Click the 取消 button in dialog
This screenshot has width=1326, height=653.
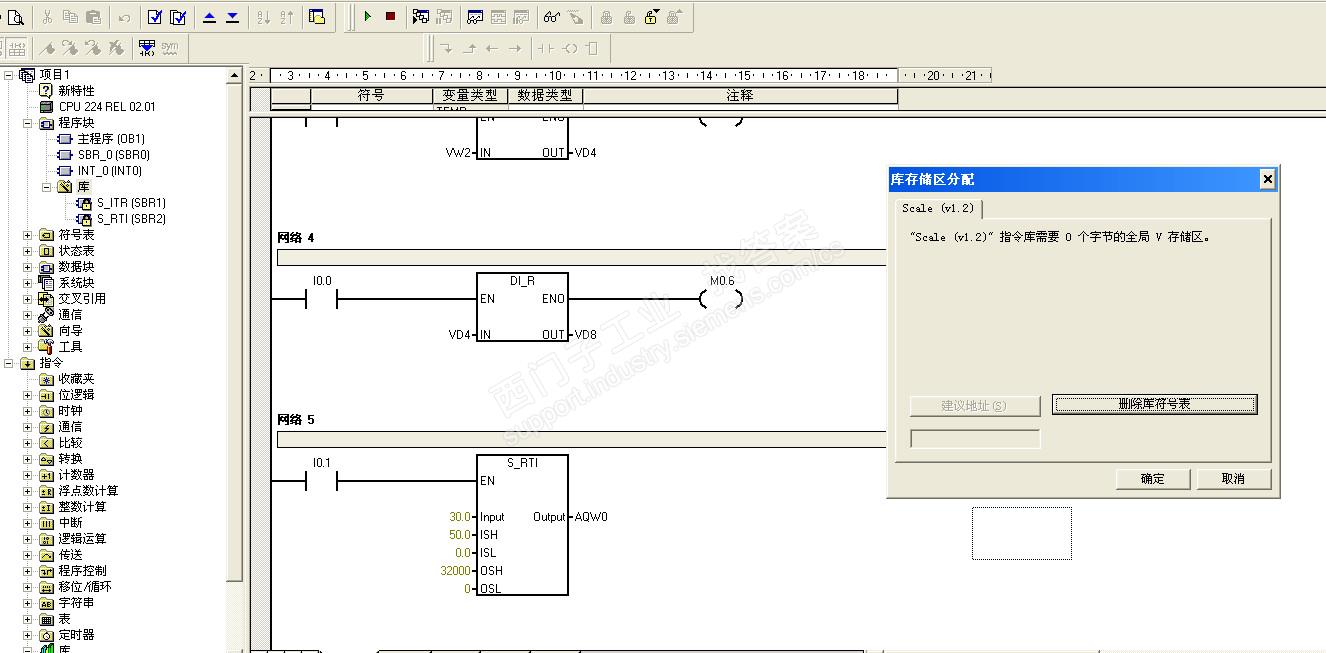tap(1232, 479)
